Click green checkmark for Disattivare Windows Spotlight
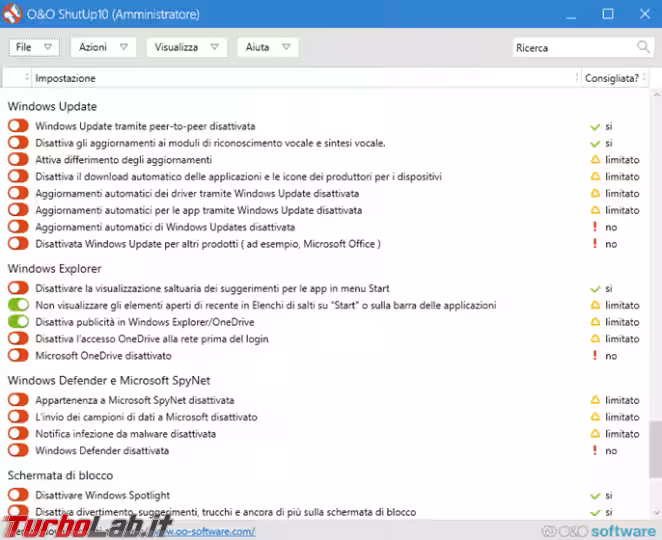Screen dimensions: 662x540 click(595, 496)
